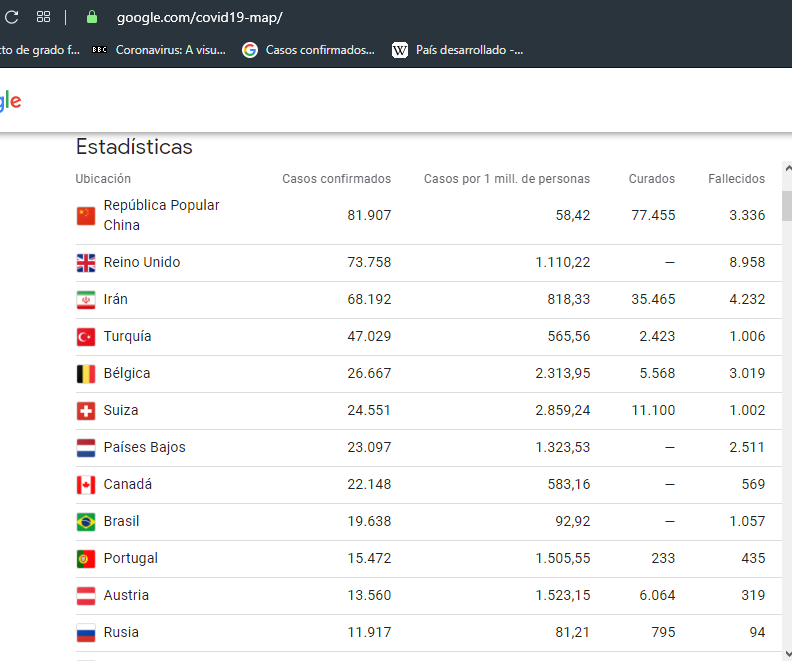Screen dimensions: 792x664
Task: Open the BBC Coronavirus bookmark
Action: pyautogui.click(x=160, y=50)
